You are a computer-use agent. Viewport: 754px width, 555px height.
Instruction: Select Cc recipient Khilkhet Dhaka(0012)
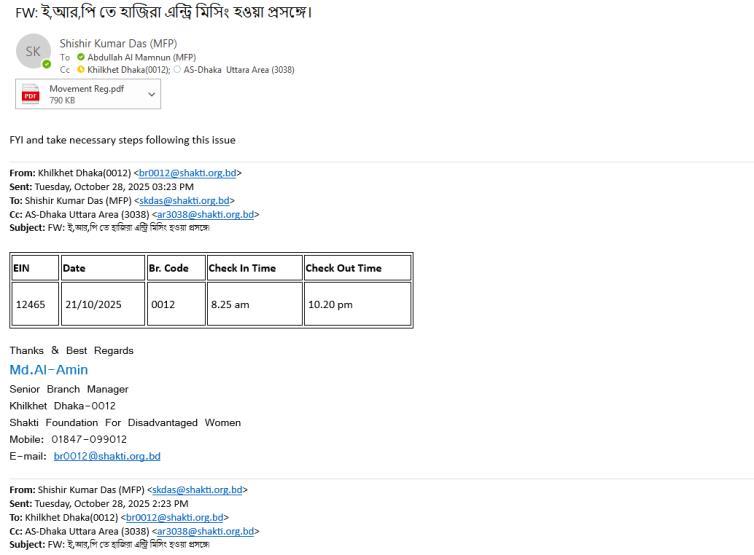pos(127,69)
